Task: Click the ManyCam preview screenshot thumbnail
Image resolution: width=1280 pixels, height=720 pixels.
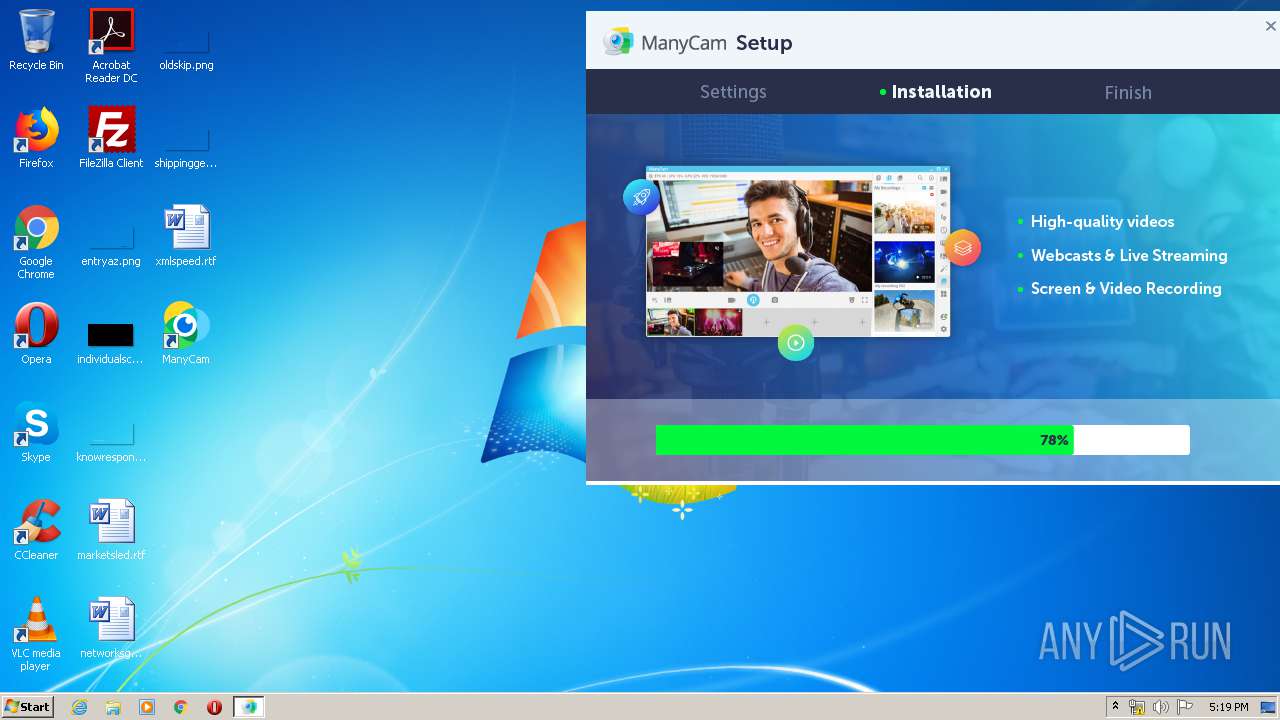Action: click(x=798, y=251)
